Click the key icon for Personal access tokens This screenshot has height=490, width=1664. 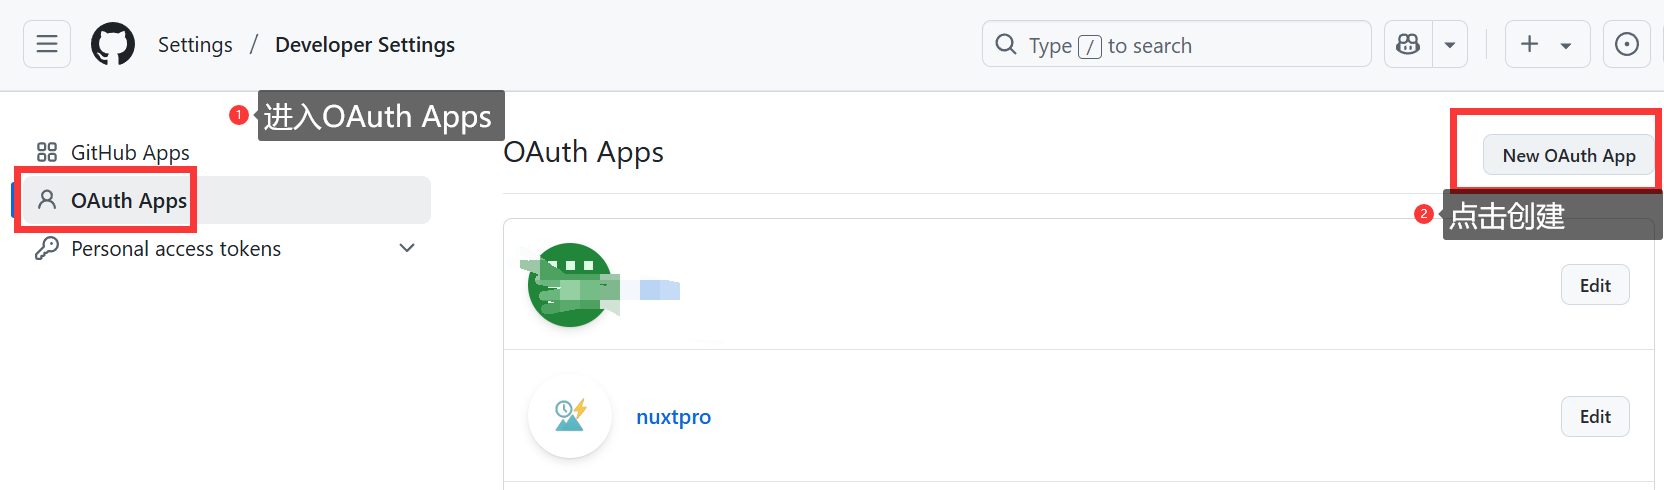pyautogui.click(x=47, y=249)
